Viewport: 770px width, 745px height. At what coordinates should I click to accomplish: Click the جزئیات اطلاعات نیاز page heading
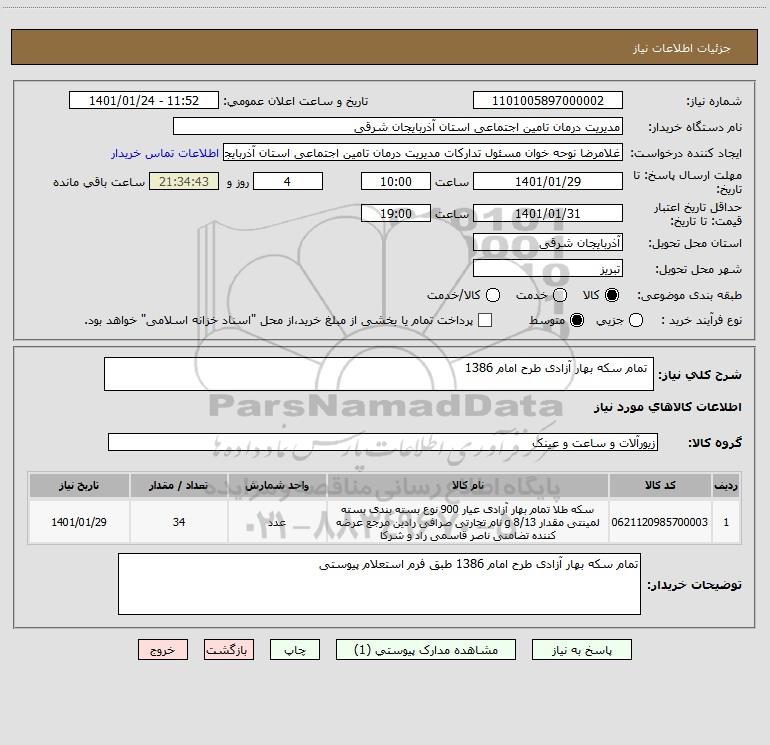click(682, 48)
